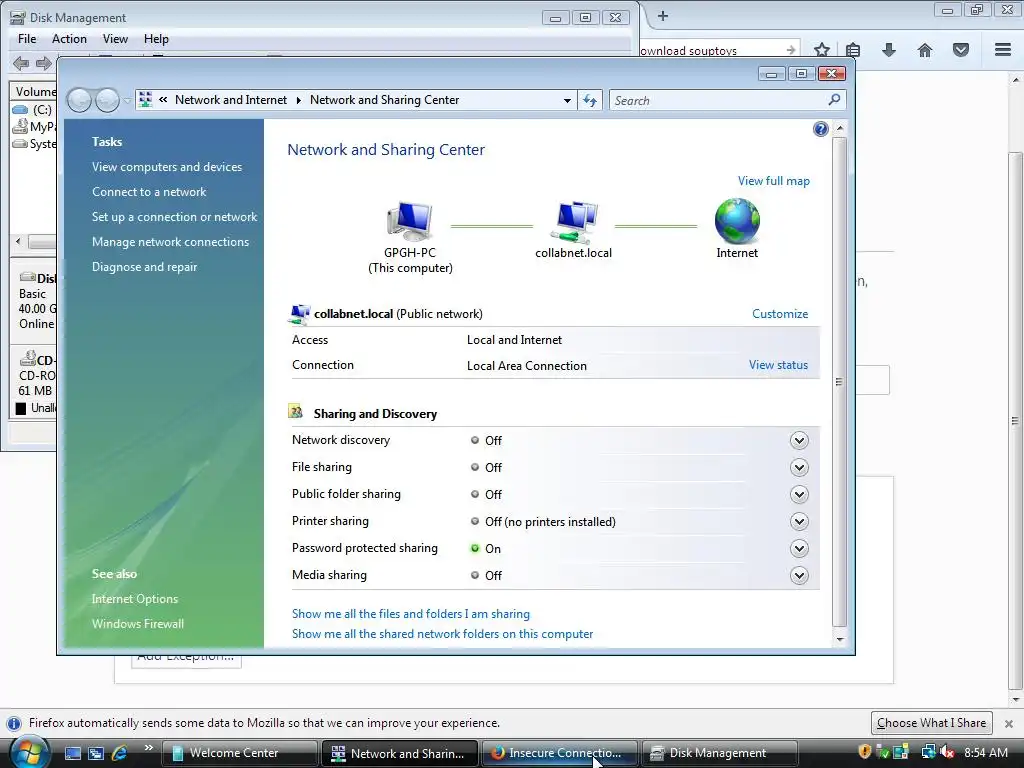Click the Pocket icon in Firefox toolbar
Screen dimensions: 1024x768
(x=961, y=50)
